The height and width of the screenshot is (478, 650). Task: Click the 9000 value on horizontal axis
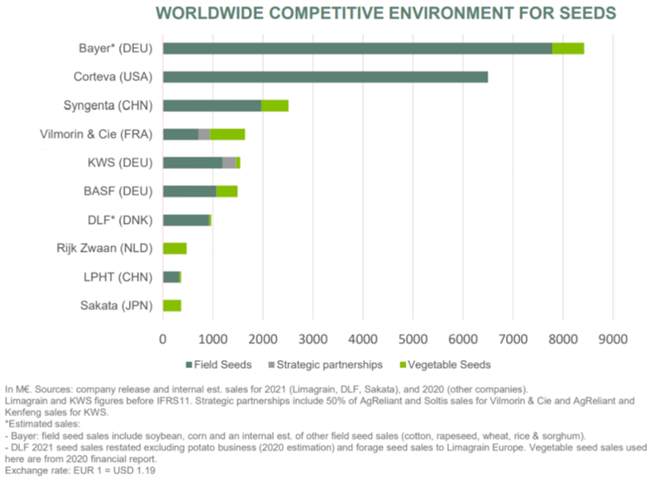coord(612,339)
